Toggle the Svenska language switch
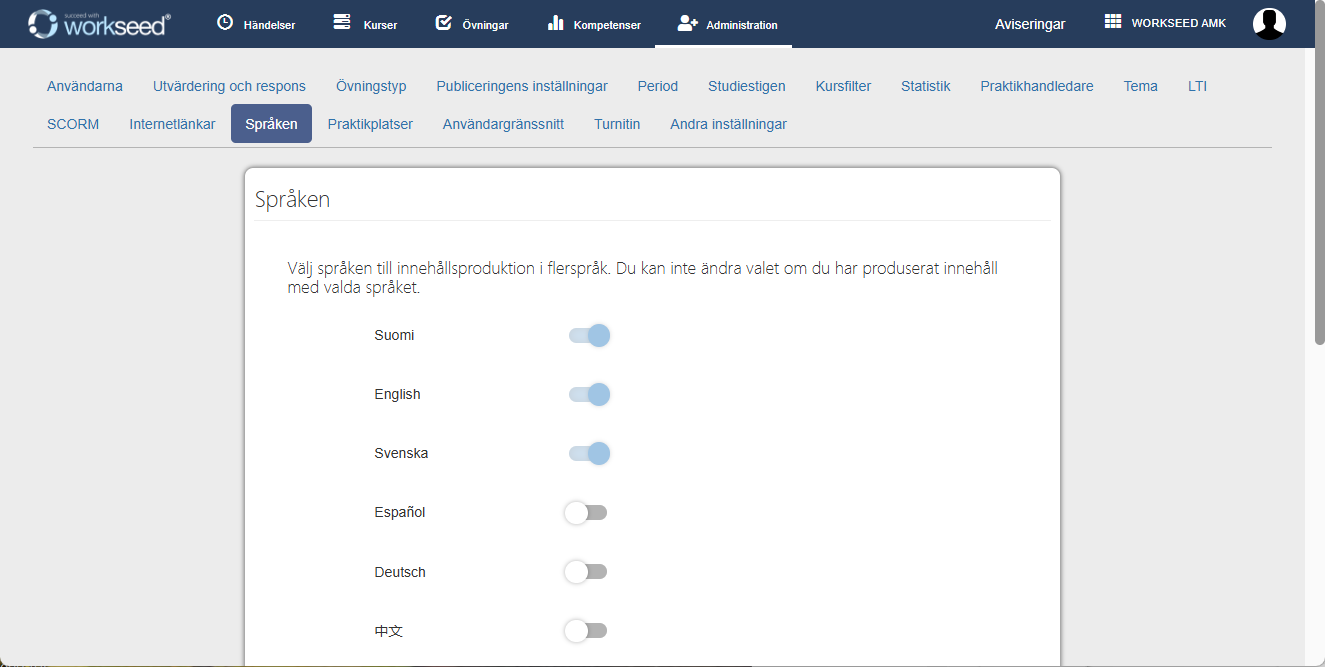This screenshot has width=1325, height=667. 589,454
